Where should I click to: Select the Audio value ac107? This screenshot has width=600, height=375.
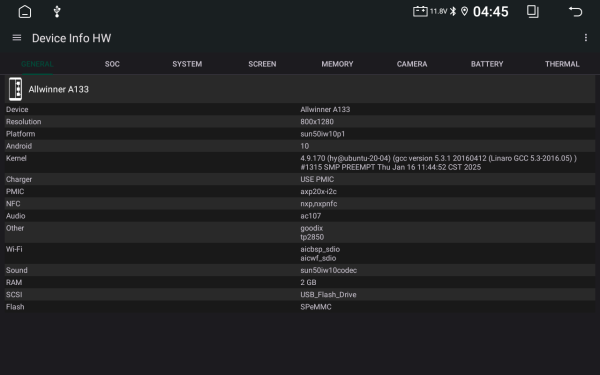pyautogui.click(x=311, y=216)
